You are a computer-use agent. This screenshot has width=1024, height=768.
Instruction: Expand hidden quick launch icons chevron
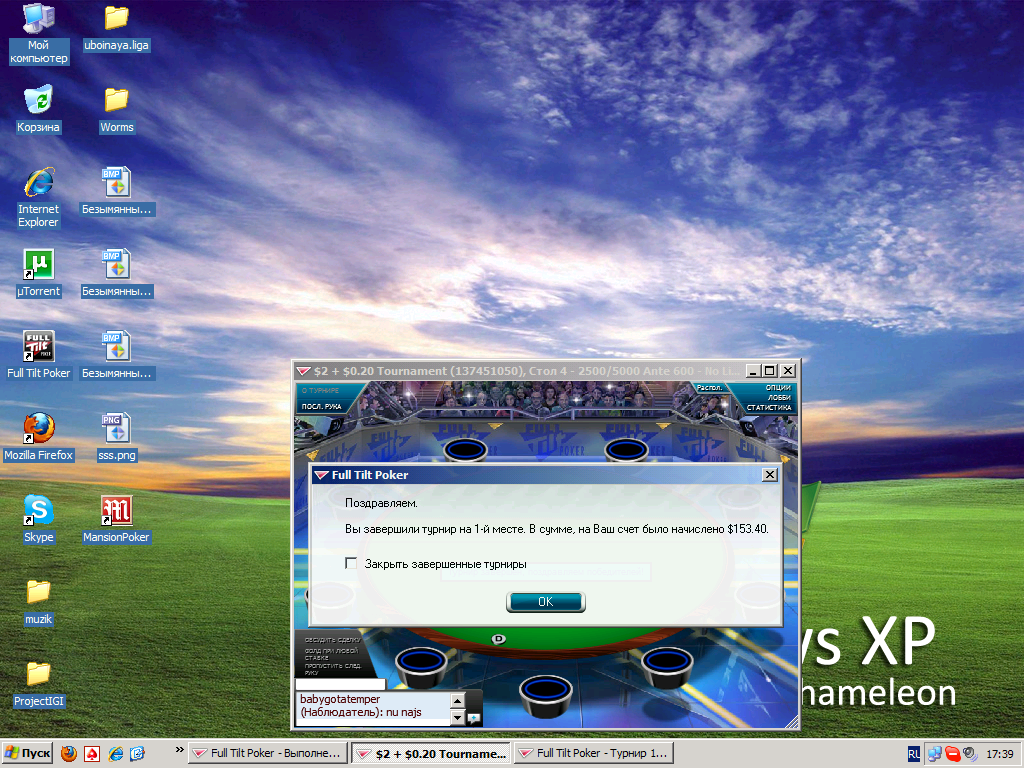click(180, 750)
